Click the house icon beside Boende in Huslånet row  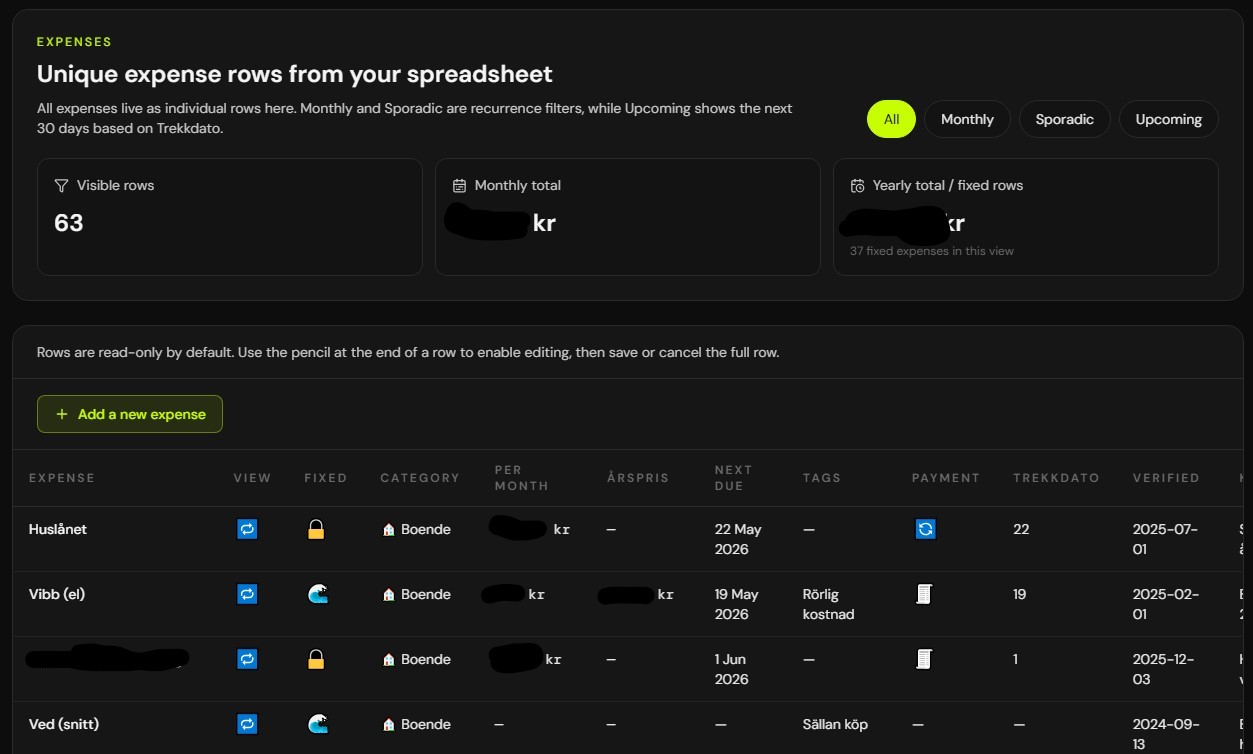coord(388,529)
